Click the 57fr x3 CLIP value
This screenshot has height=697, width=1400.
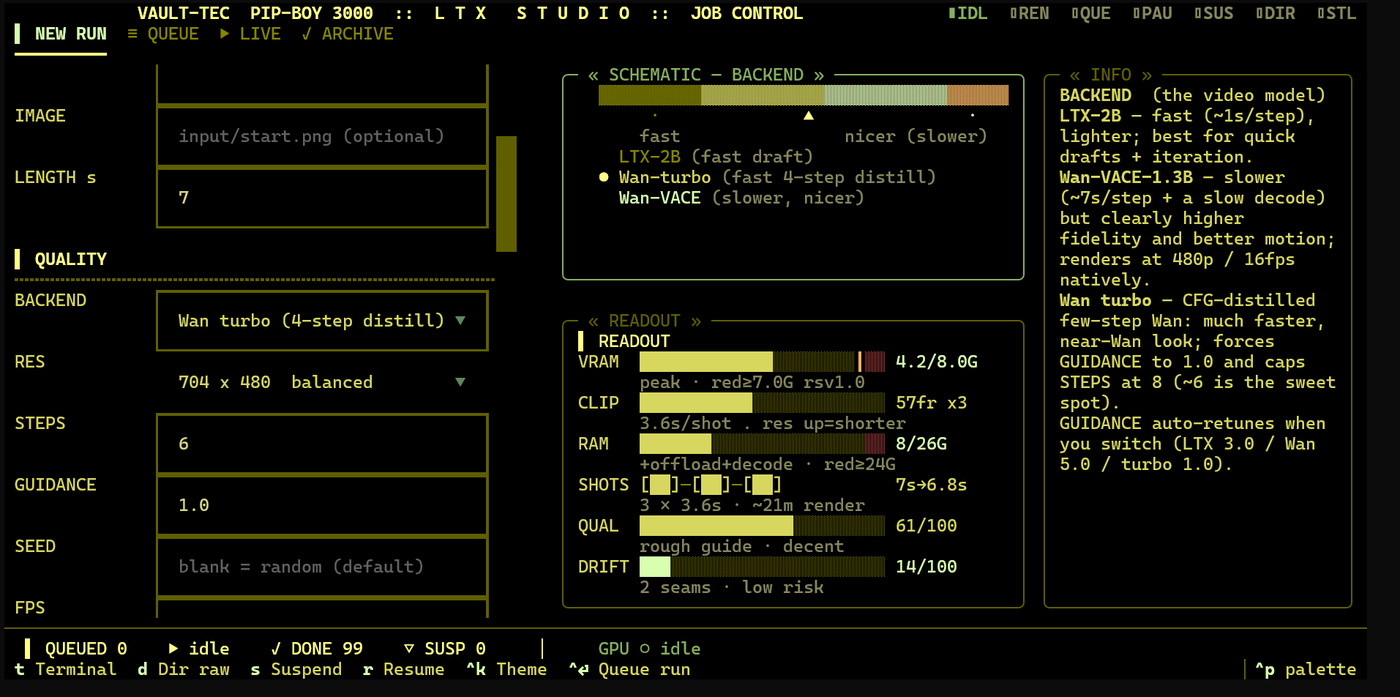(x=931, y=403)
